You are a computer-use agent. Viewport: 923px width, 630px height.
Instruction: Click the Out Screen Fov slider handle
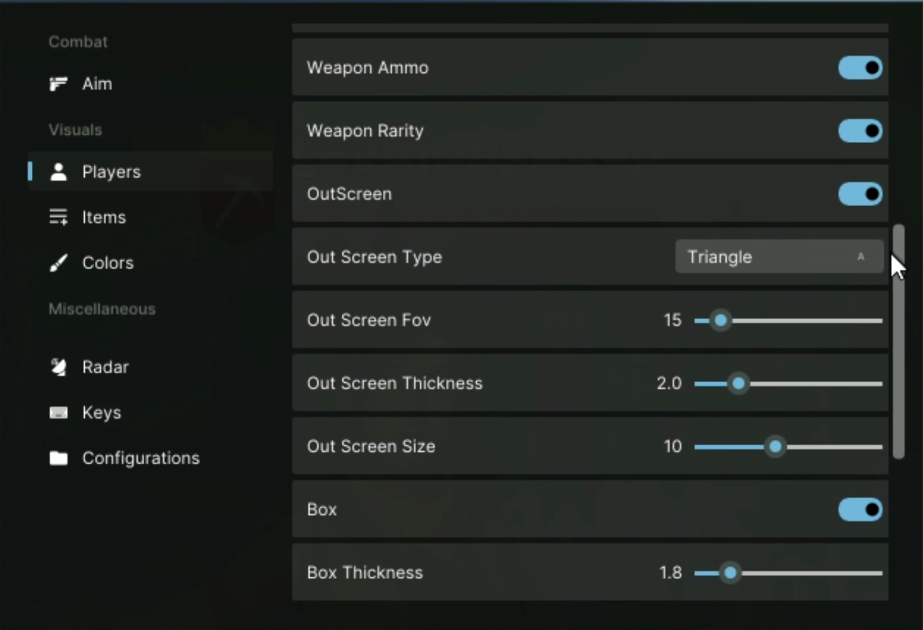720,321
